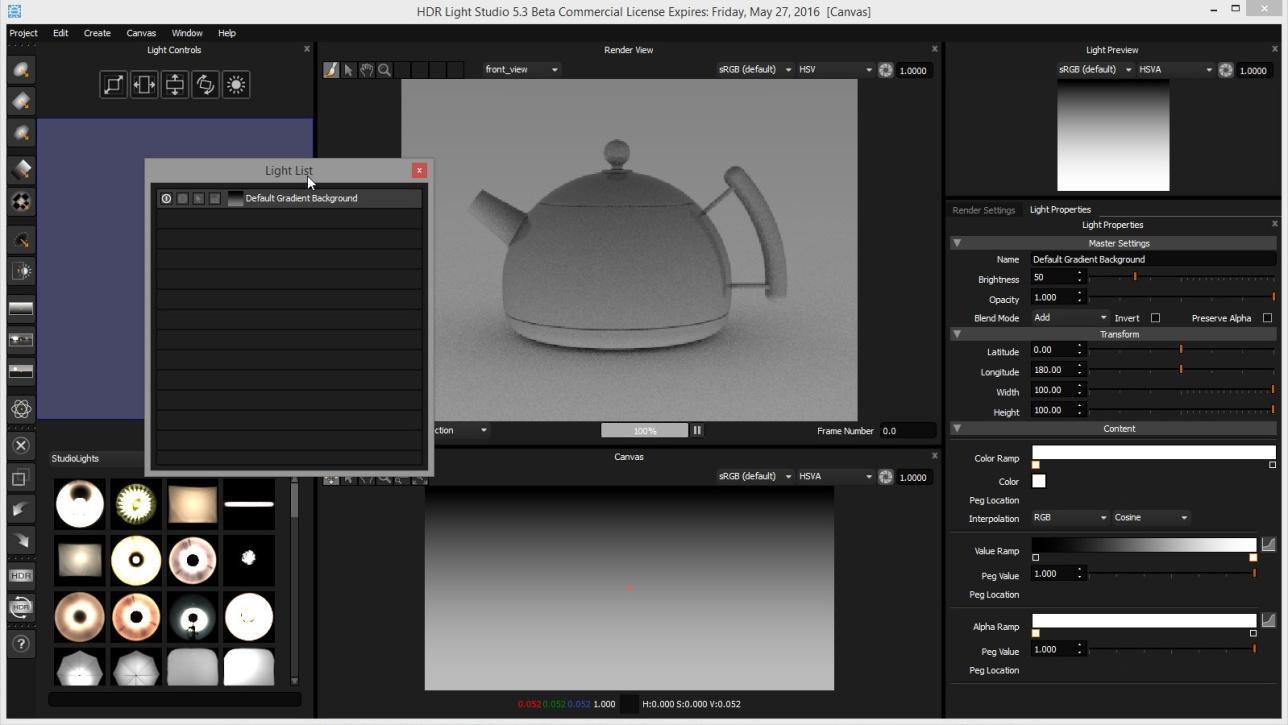Increase Brightness with the stepper up arrow
The height and width of the screenshot is (725, 1288).
click(1079, 273)
